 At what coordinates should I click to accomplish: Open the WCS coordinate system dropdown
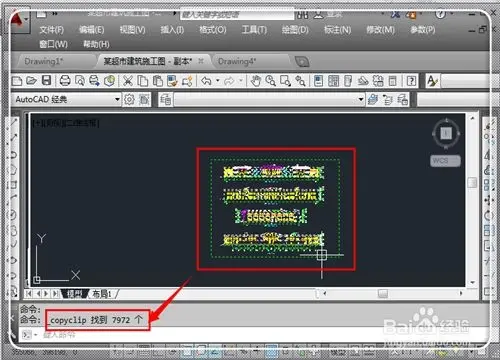pyautogui.click(x=445, y=161)
